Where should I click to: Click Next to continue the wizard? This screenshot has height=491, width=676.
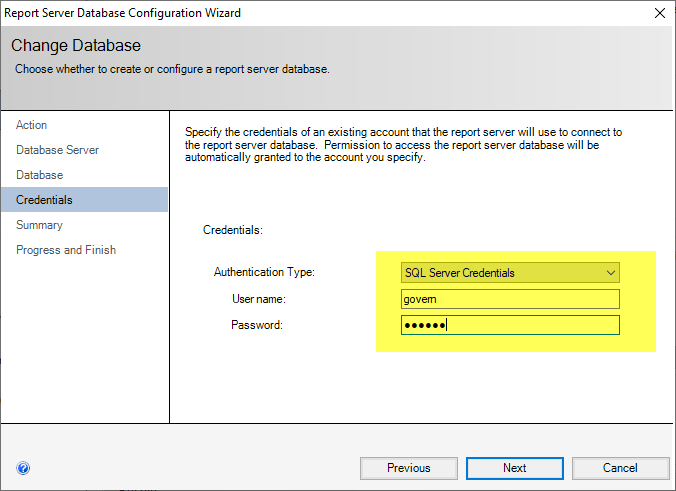click(514, 468)
